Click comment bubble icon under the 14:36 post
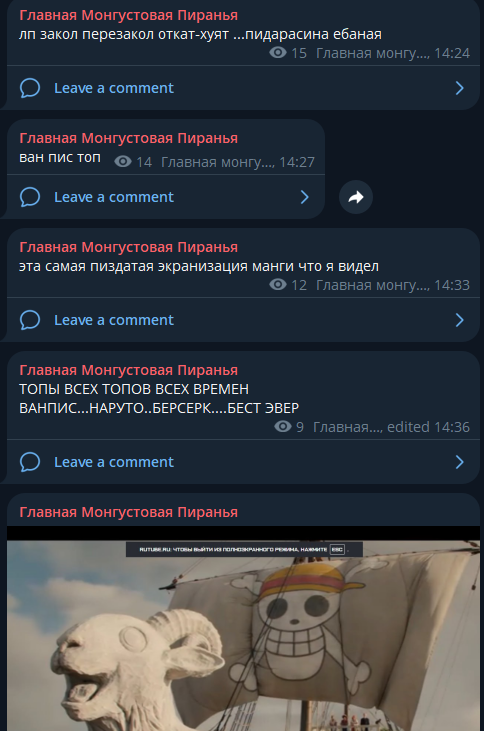 tap(30, 462)
